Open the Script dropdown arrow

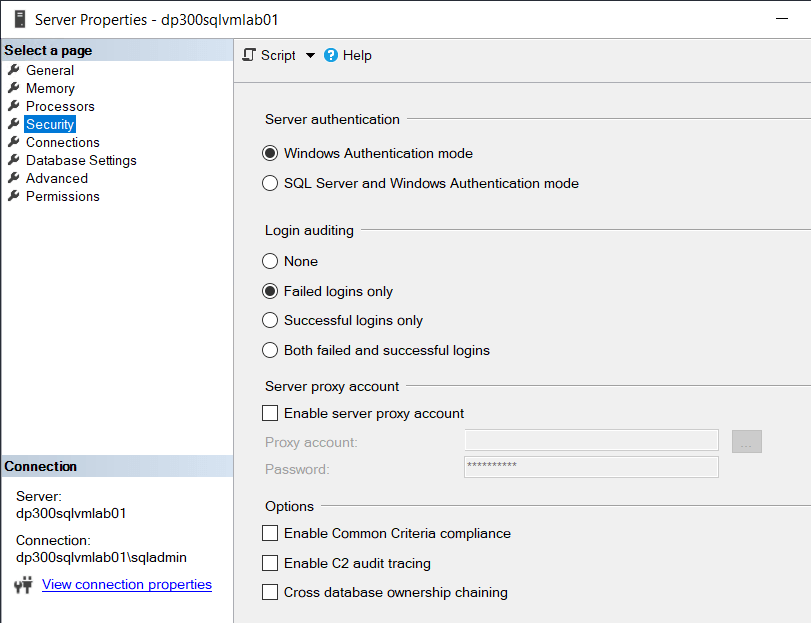click(x=310, y=56)
